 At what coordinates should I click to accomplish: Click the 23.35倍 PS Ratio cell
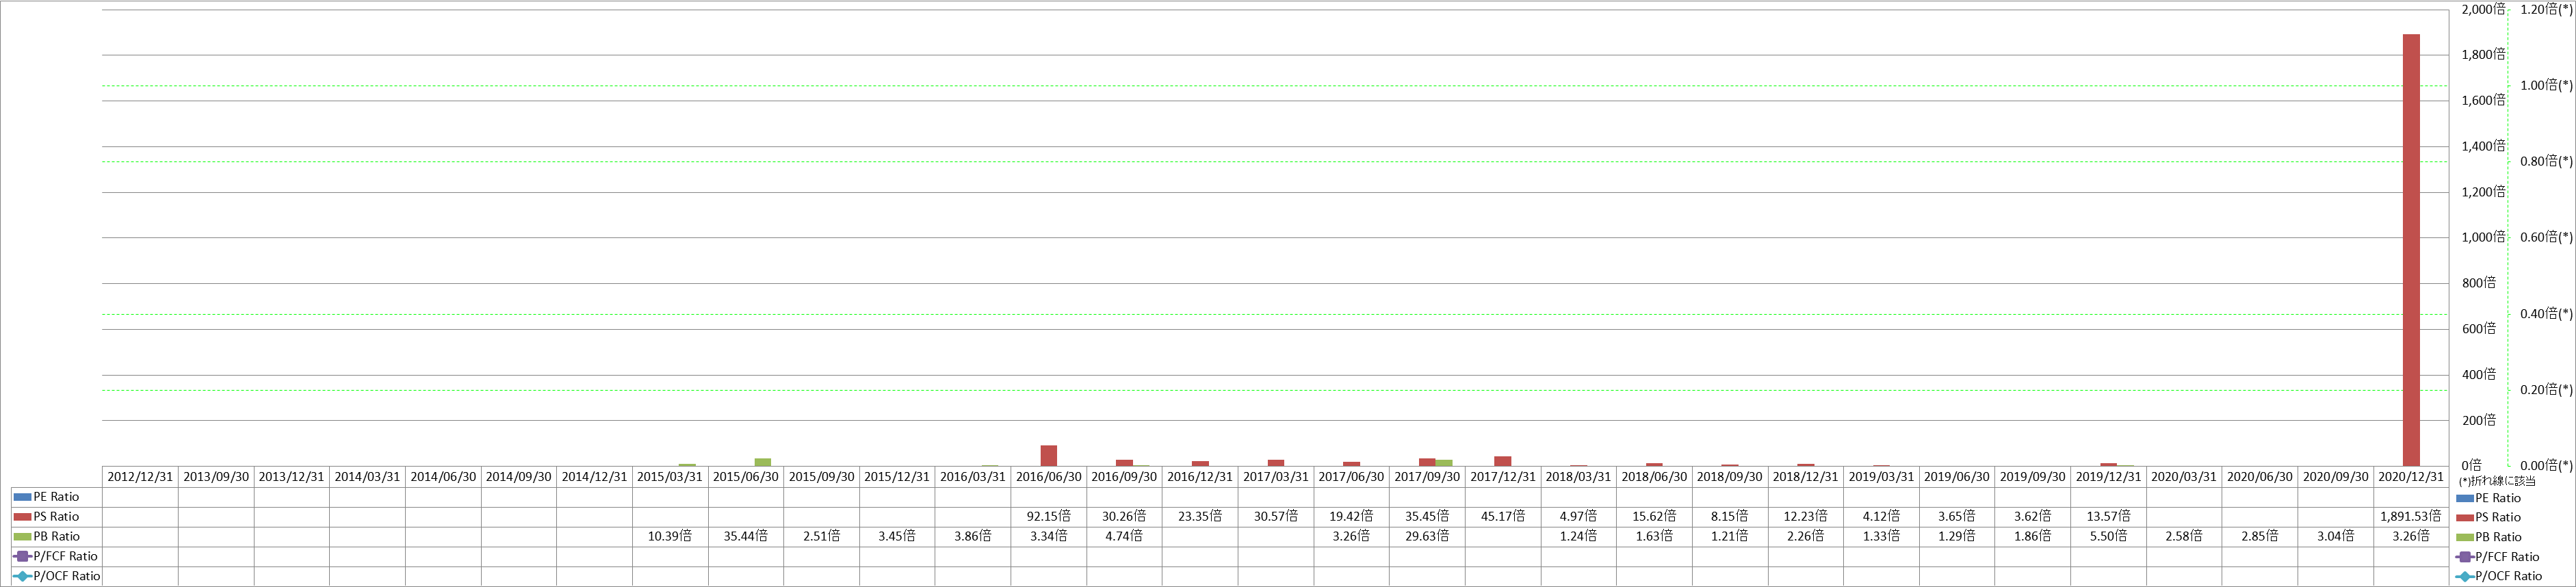point(1200,517)
